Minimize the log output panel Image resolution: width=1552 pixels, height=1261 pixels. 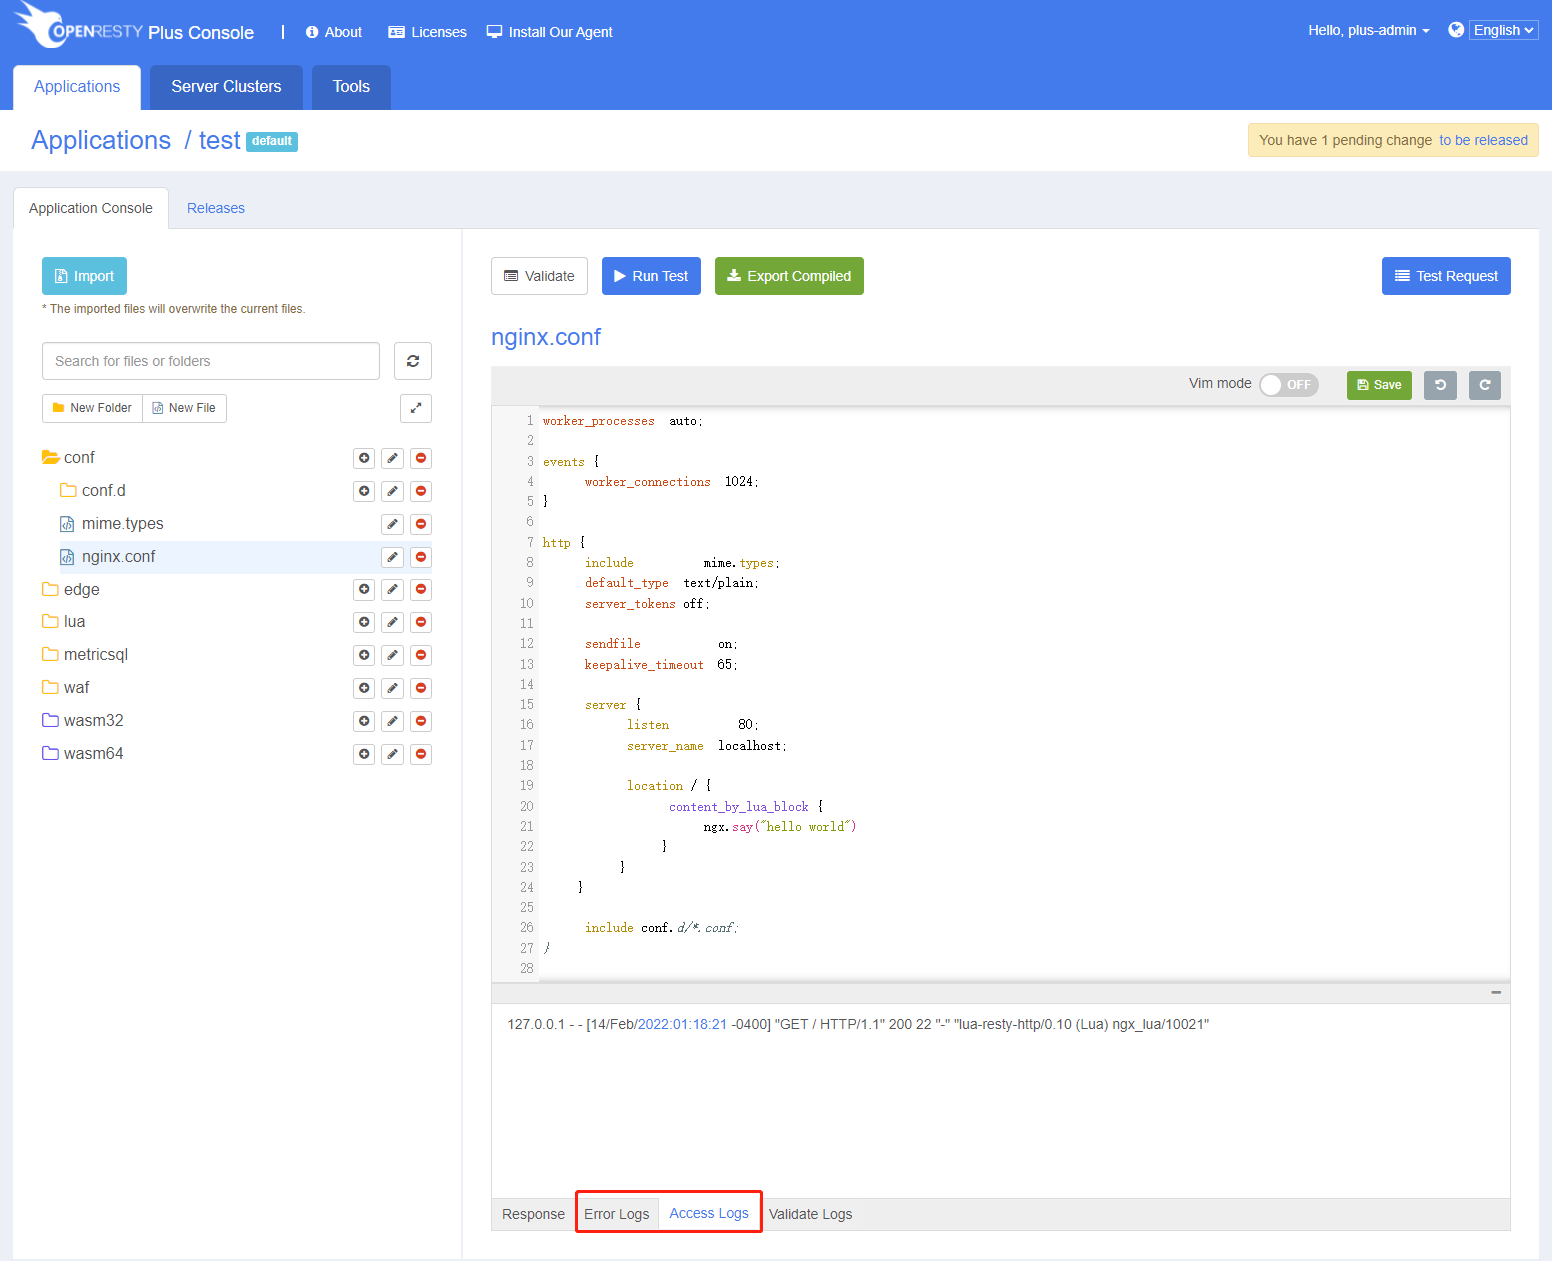[1496, 993]
